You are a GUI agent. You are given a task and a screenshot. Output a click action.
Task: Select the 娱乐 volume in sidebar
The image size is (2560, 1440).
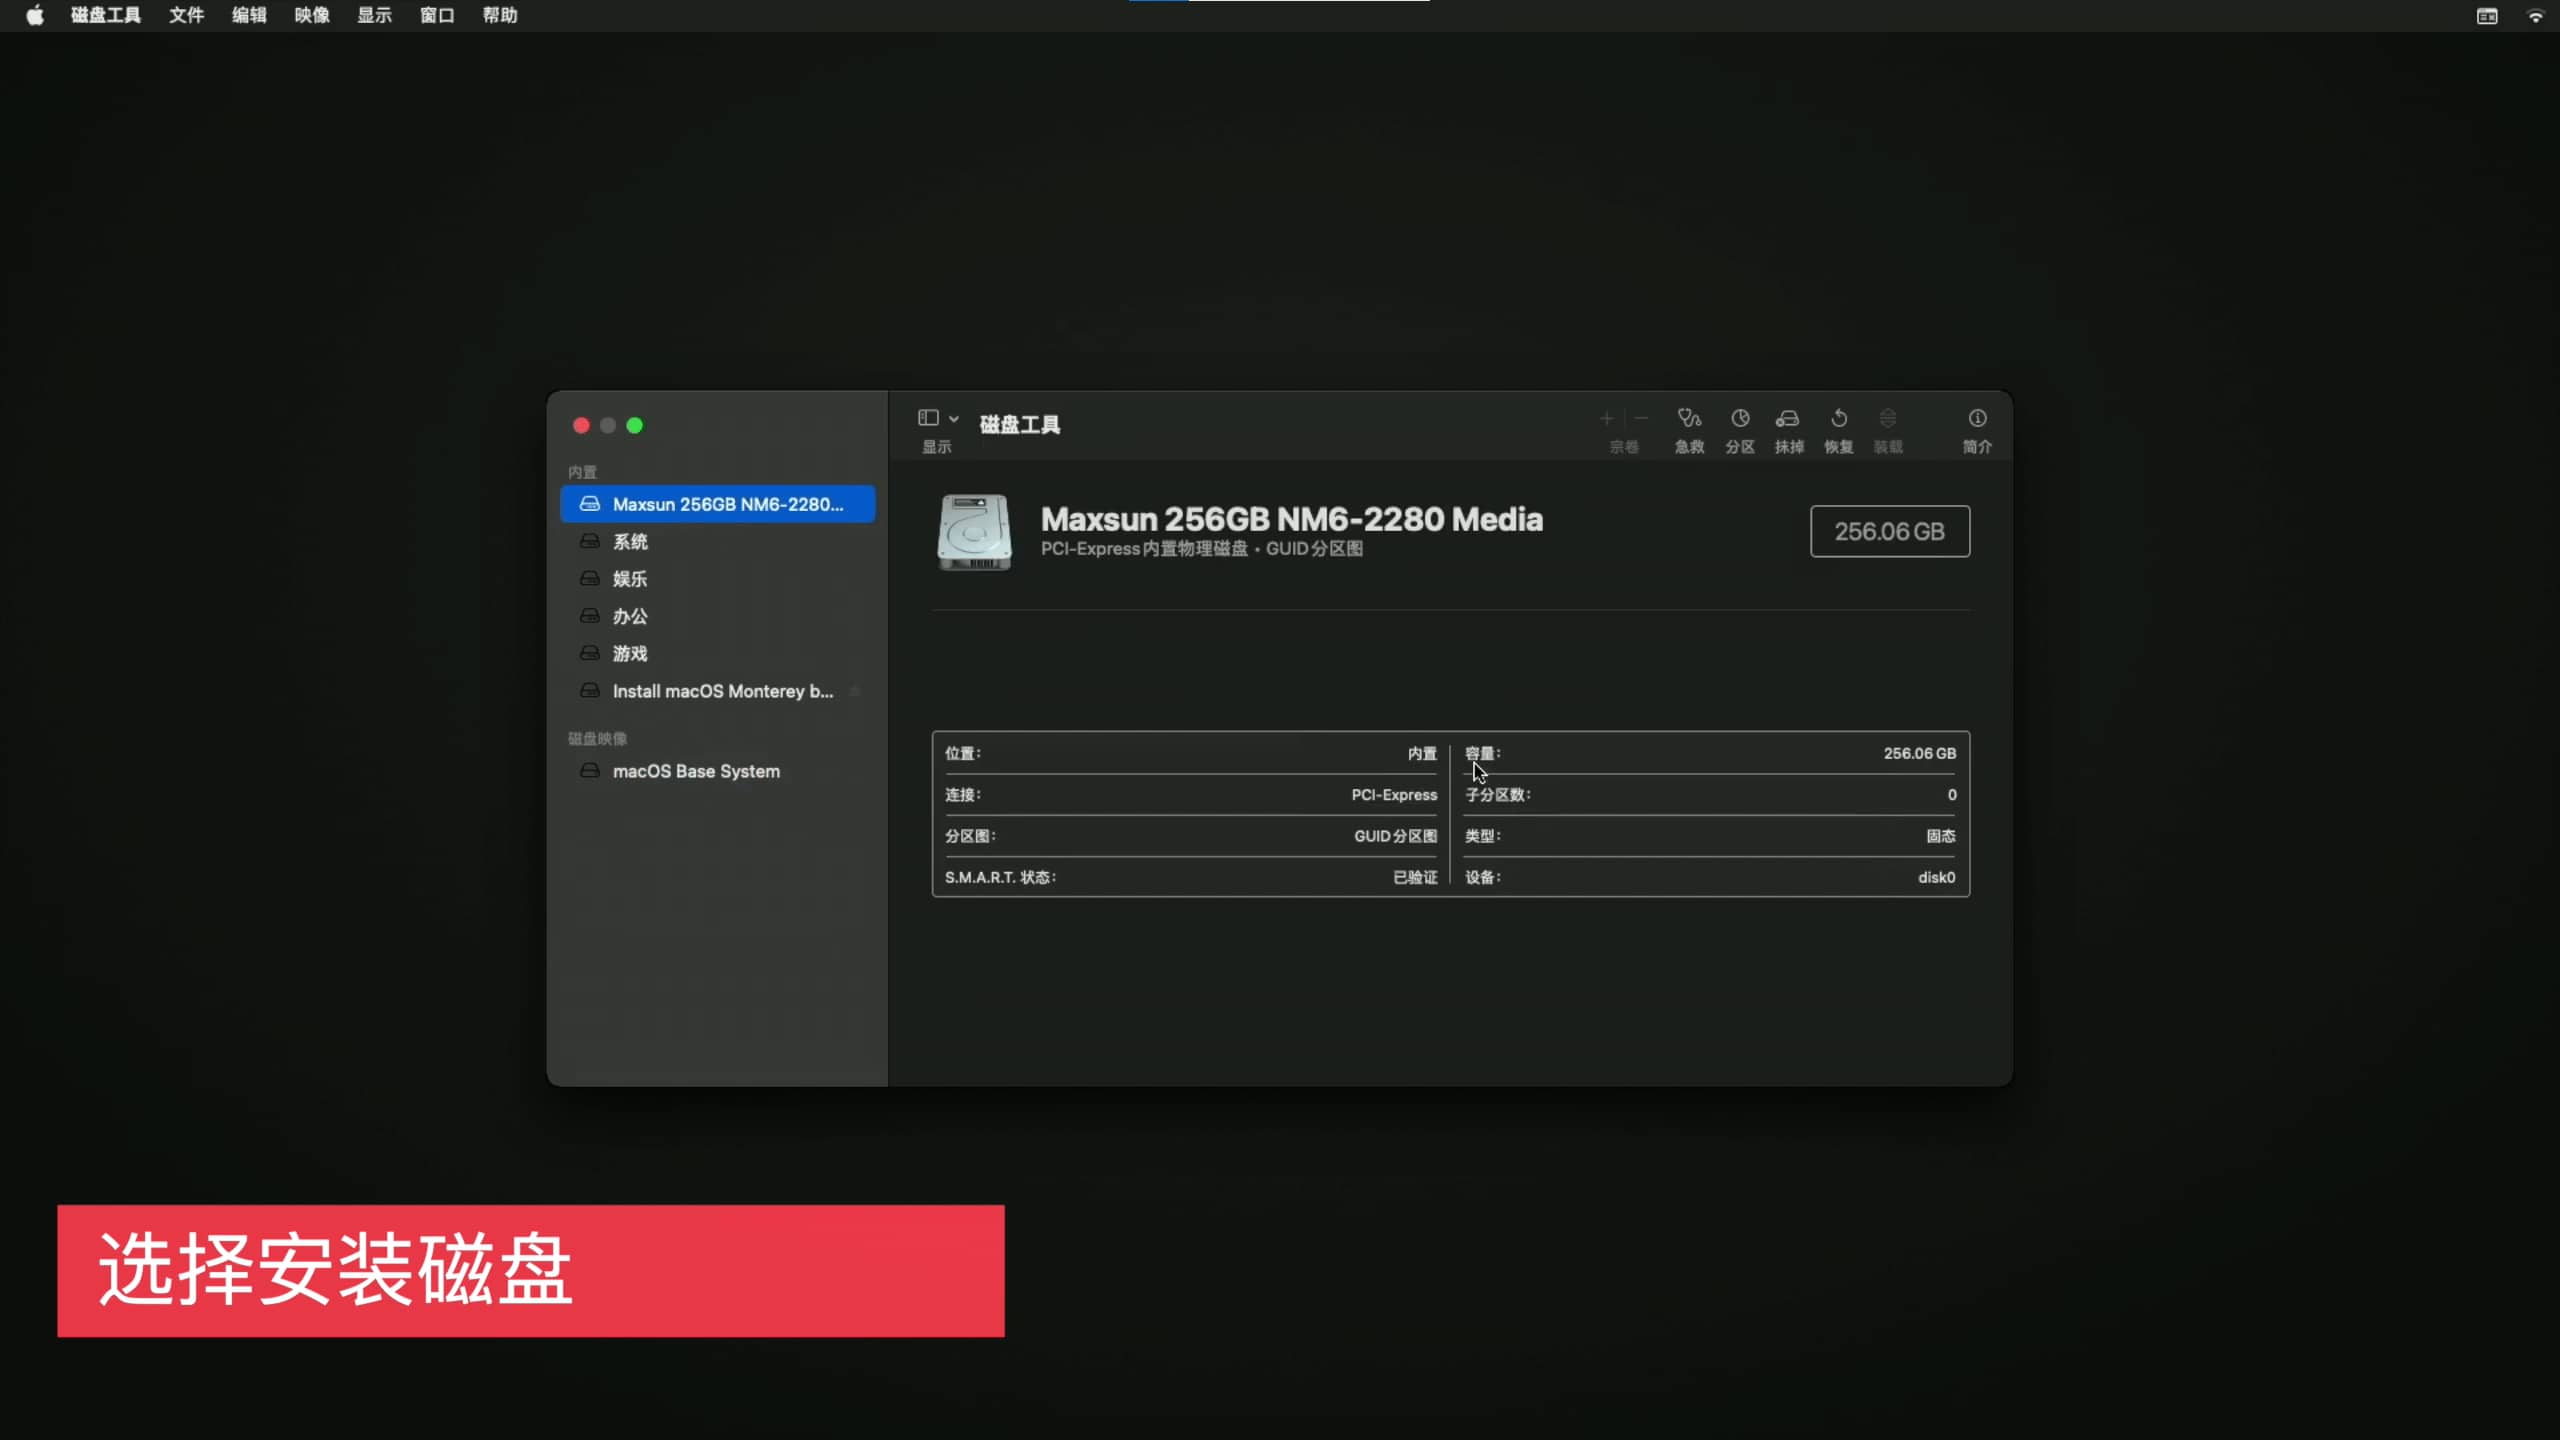coord(630,579)
